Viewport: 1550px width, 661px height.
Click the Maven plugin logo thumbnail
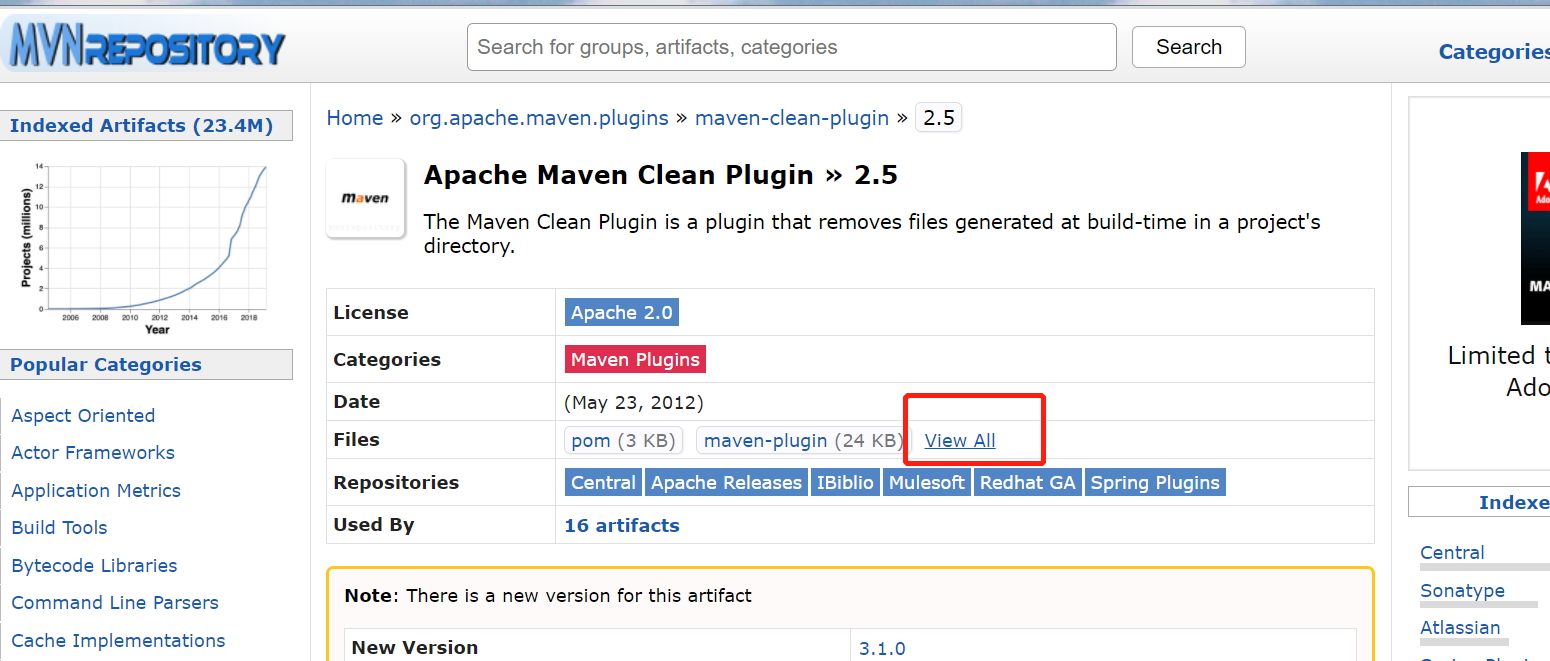365,198
